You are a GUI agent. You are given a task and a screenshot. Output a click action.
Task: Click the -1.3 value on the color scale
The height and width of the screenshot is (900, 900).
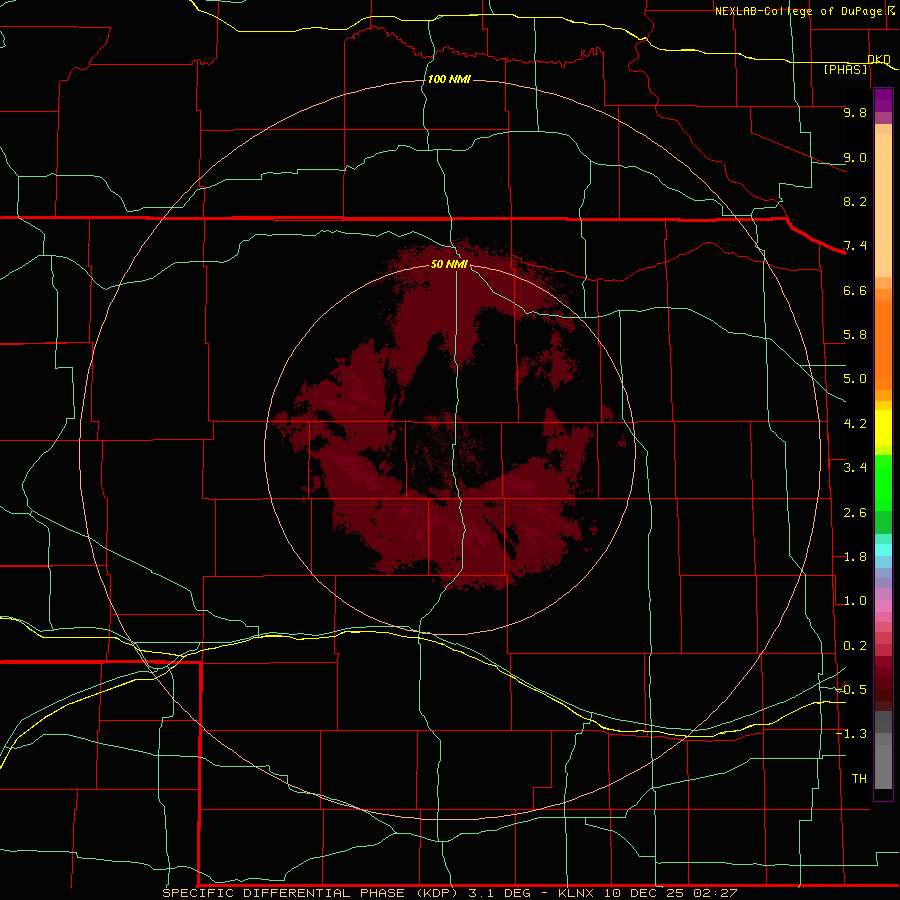tap(851, 734)
